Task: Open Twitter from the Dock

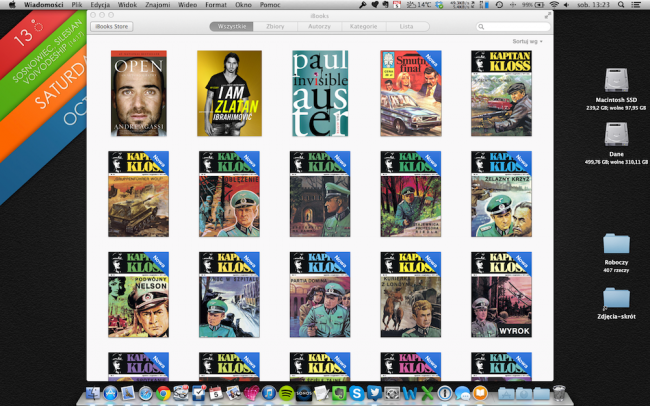Action: pyautogui.click(x=374, y=392)
